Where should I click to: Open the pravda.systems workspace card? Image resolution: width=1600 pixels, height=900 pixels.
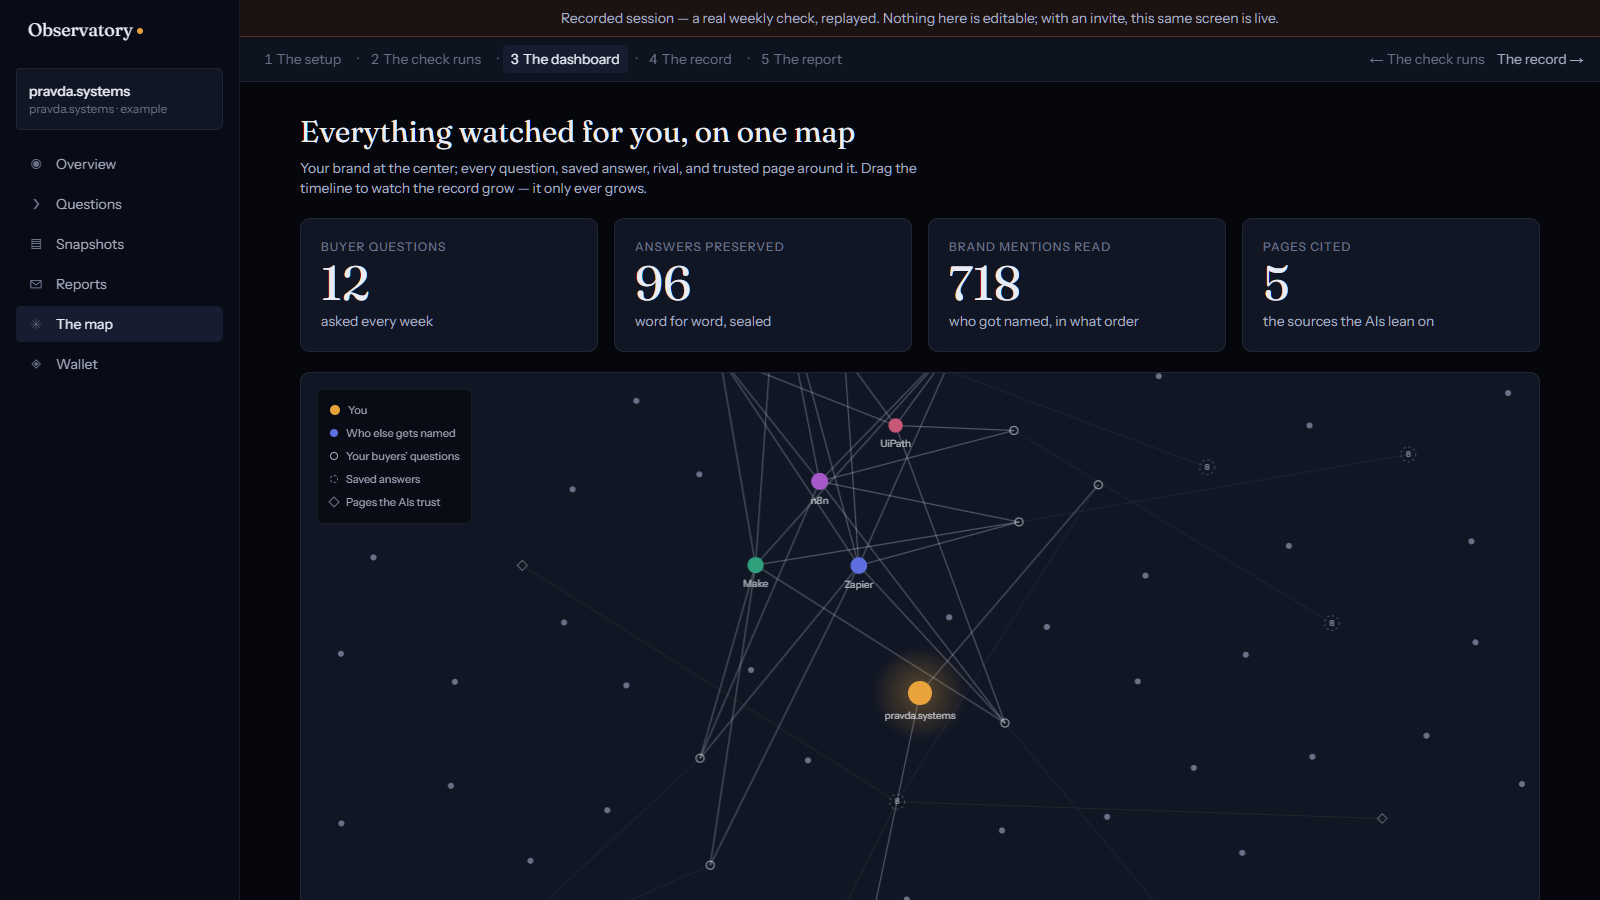(x=119, y=99)
